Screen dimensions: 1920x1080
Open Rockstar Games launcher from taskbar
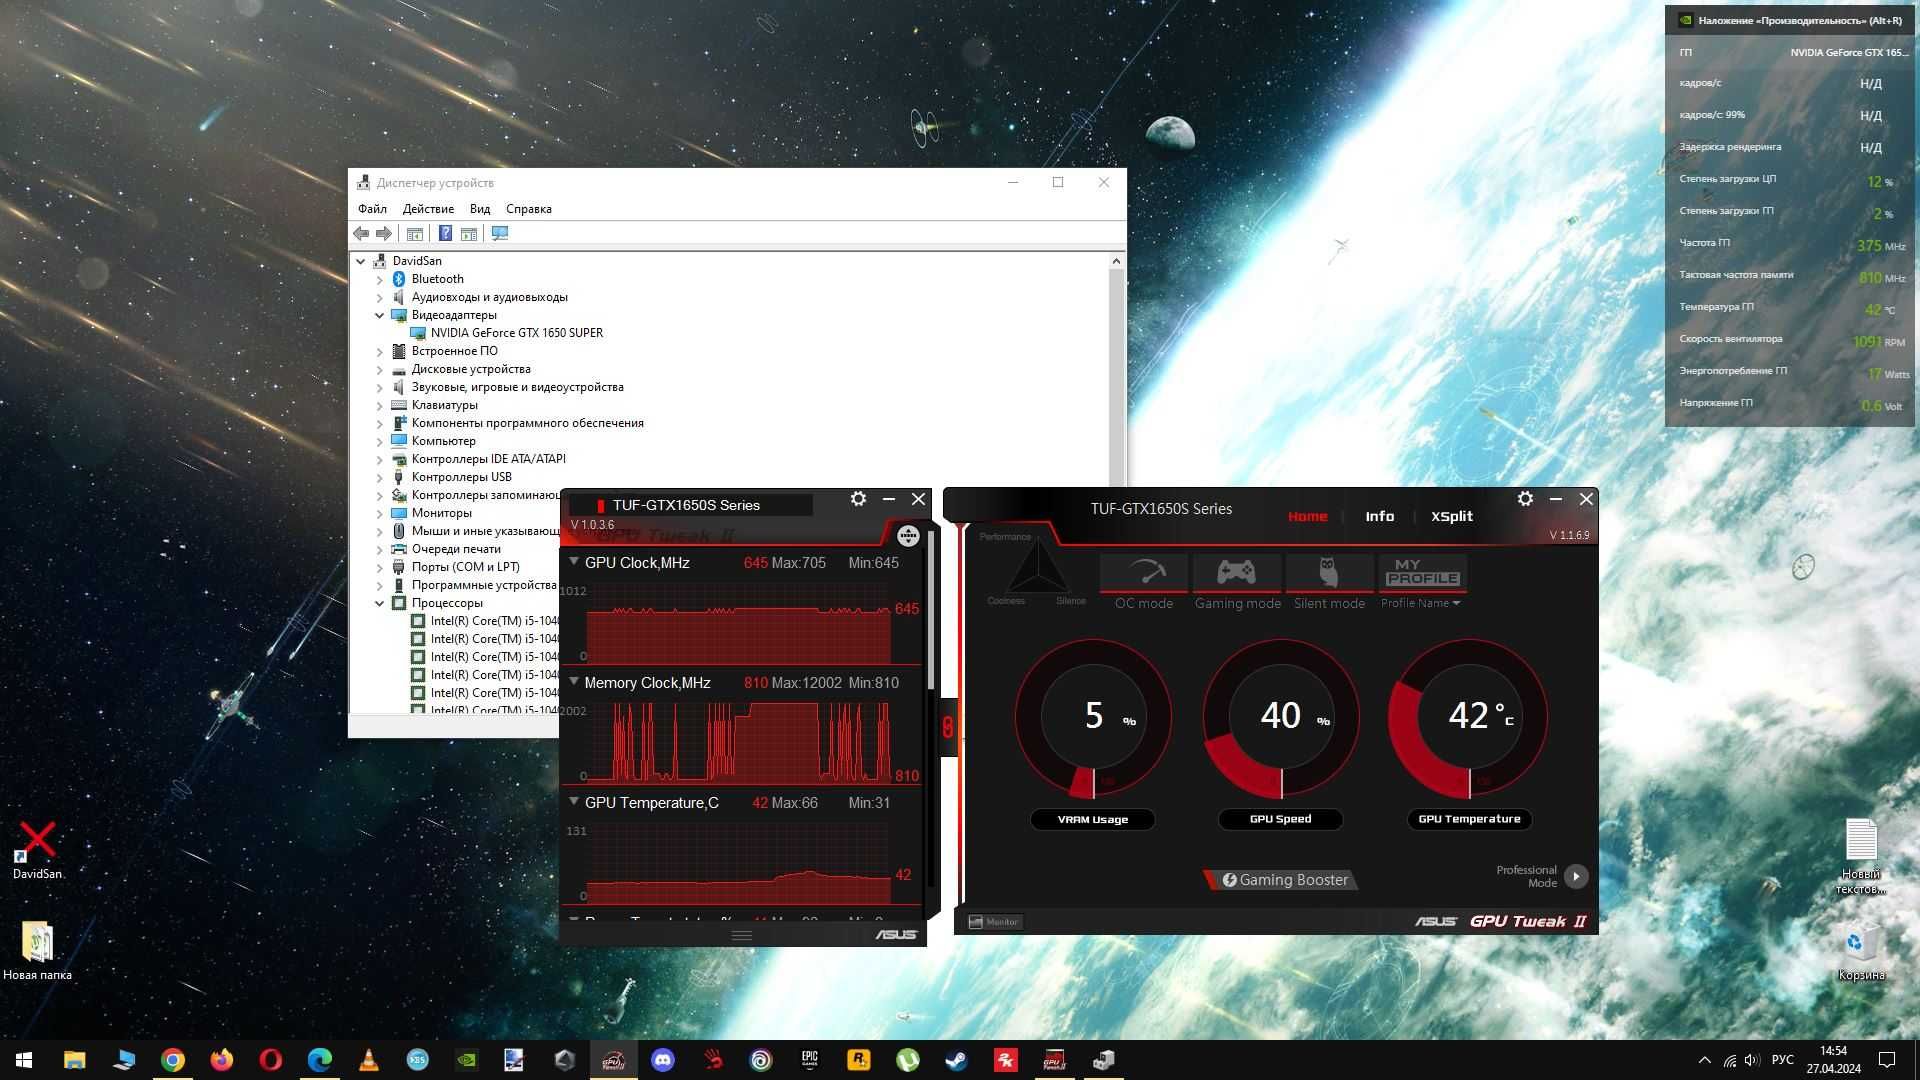tap(859, 1060)
